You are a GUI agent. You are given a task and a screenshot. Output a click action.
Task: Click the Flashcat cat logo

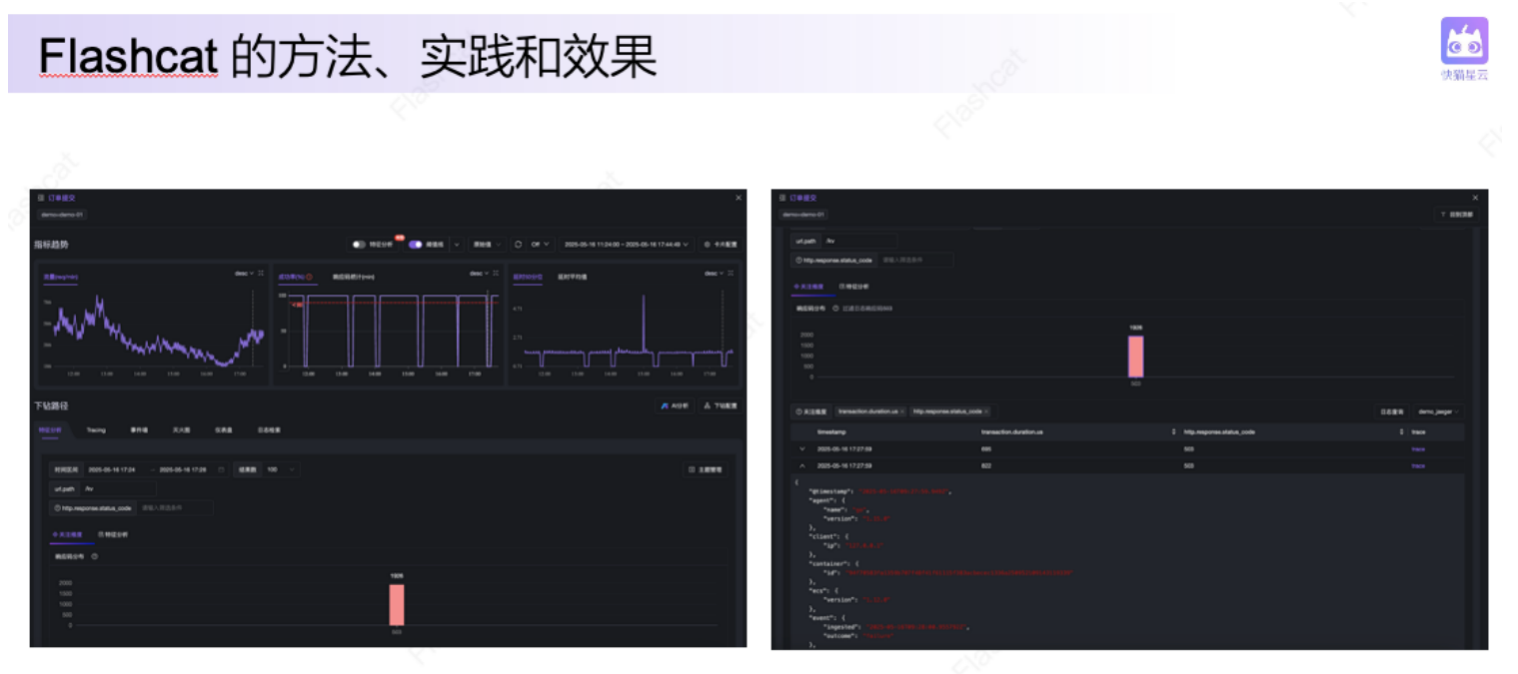[x=1464, y=41]
